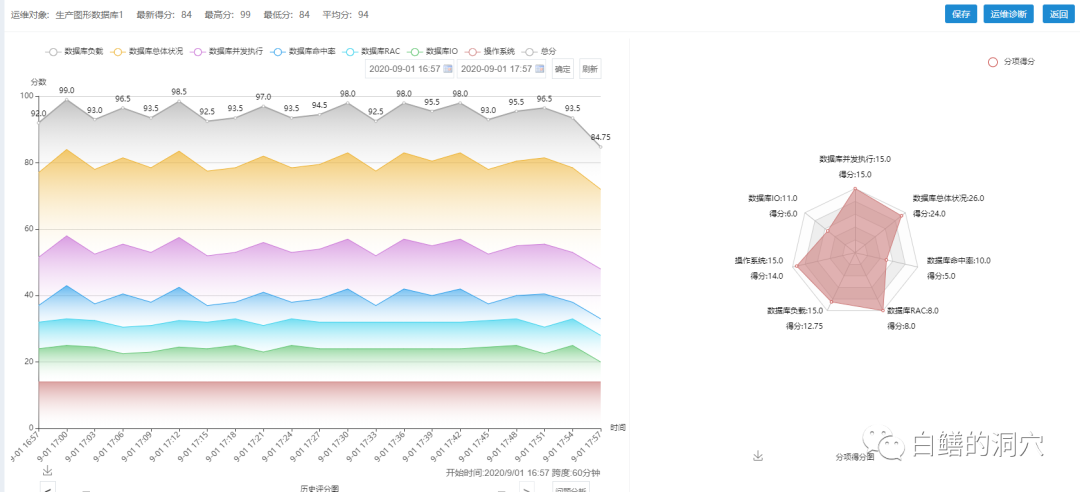Screen dimensions: 1080x492
Task: Click radar label 数据库总体状况:26.0
Action: pyautogui.click(x=948, y=198)
